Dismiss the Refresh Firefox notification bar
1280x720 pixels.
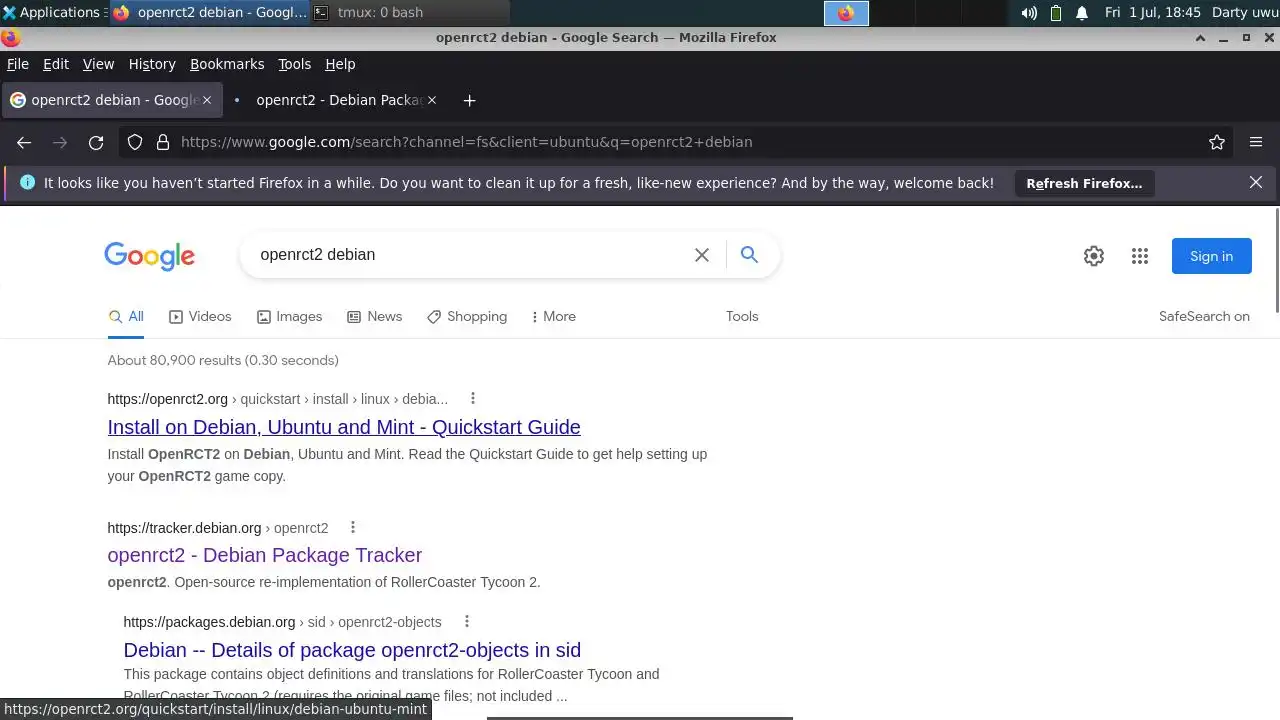tap(1256, 182)
